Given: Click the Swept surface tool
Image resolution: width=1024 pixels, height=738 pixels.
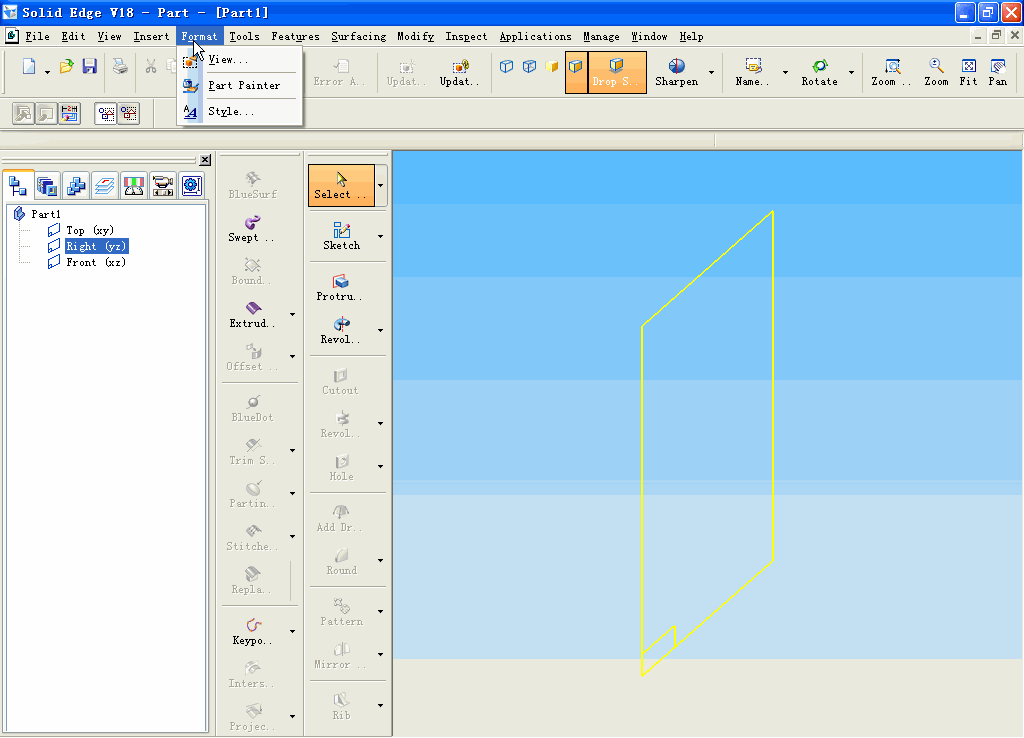Looking at the screenshot, I should click(x=252, y=229).
